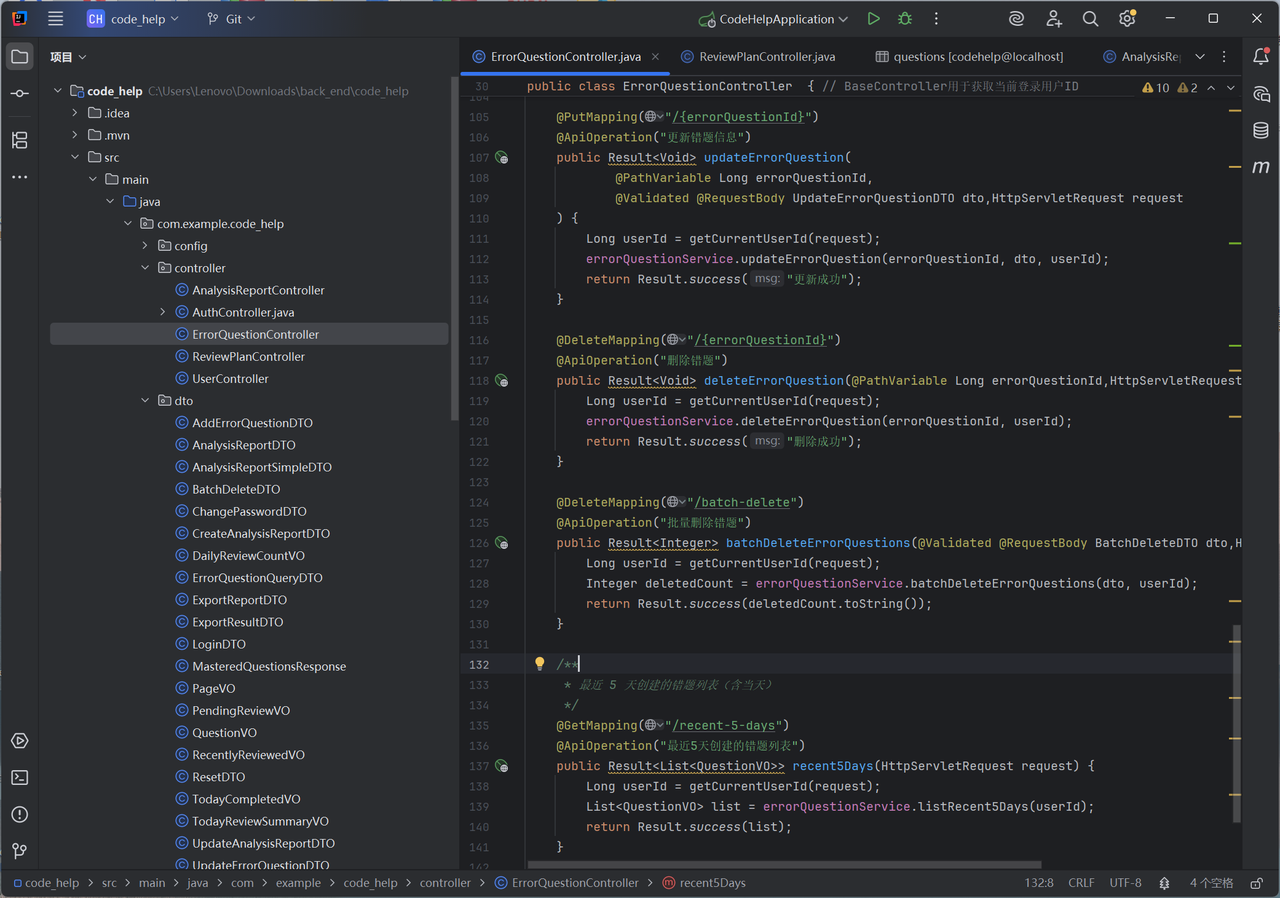The width and height of the screenshot is (1280, 898).
Task: Open the AI assistant swirl icon in toolbar
Action: [1016, 19]
